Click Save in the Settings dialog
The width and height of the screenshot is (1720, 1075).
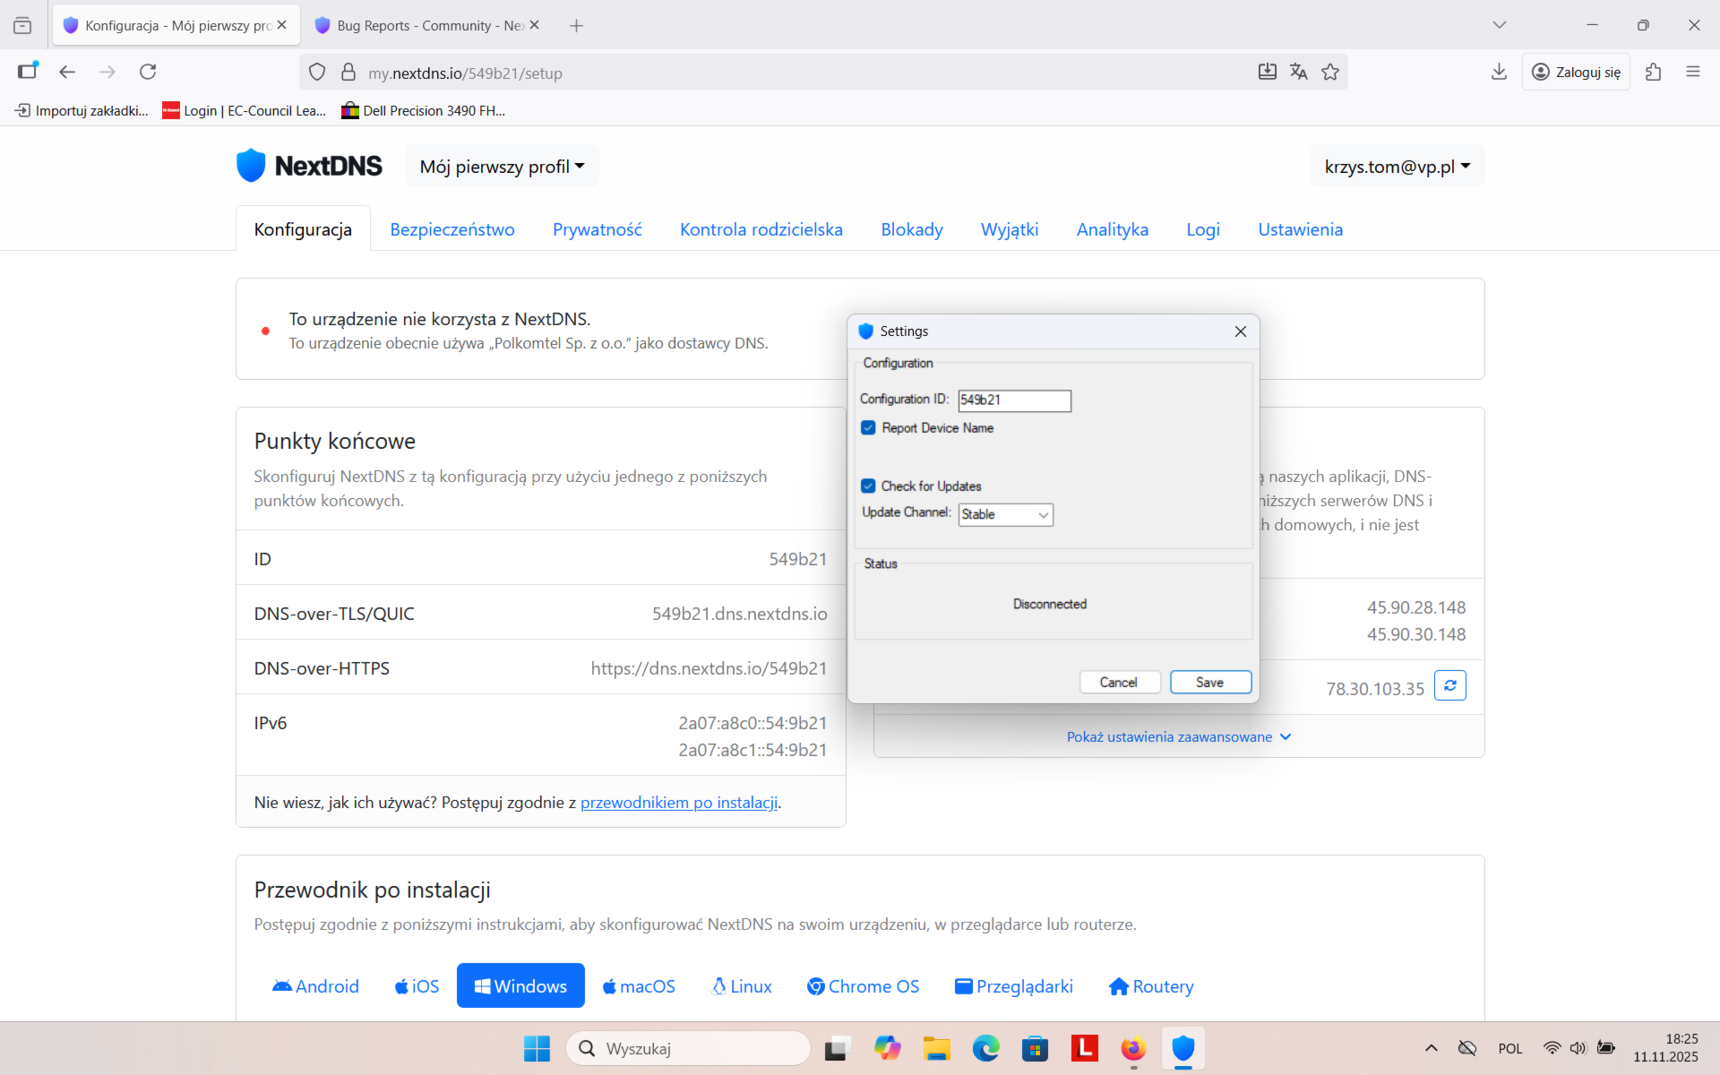(1210, 682)
